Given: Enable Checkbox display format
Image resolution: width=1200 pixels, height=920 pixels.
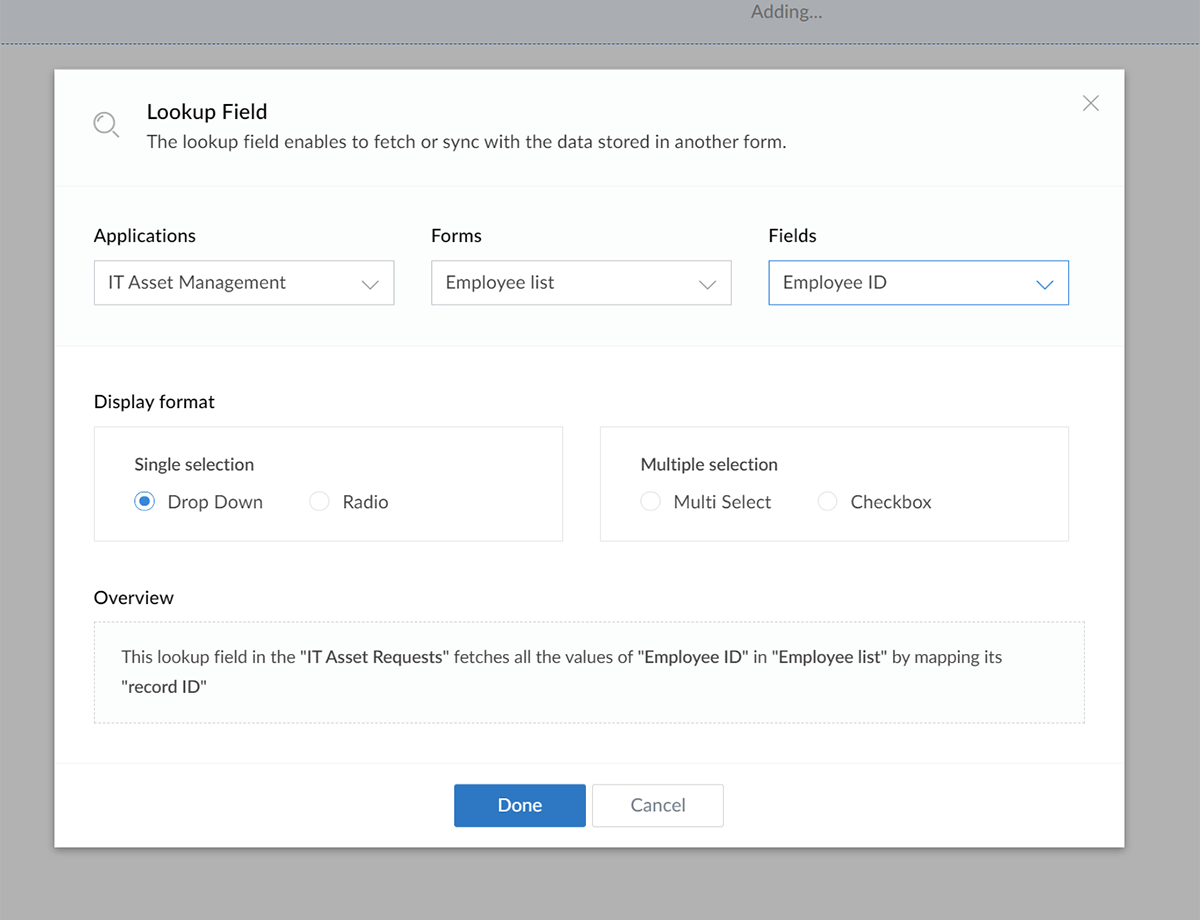Looking at the screenshot, I should [x=827, y=501].
